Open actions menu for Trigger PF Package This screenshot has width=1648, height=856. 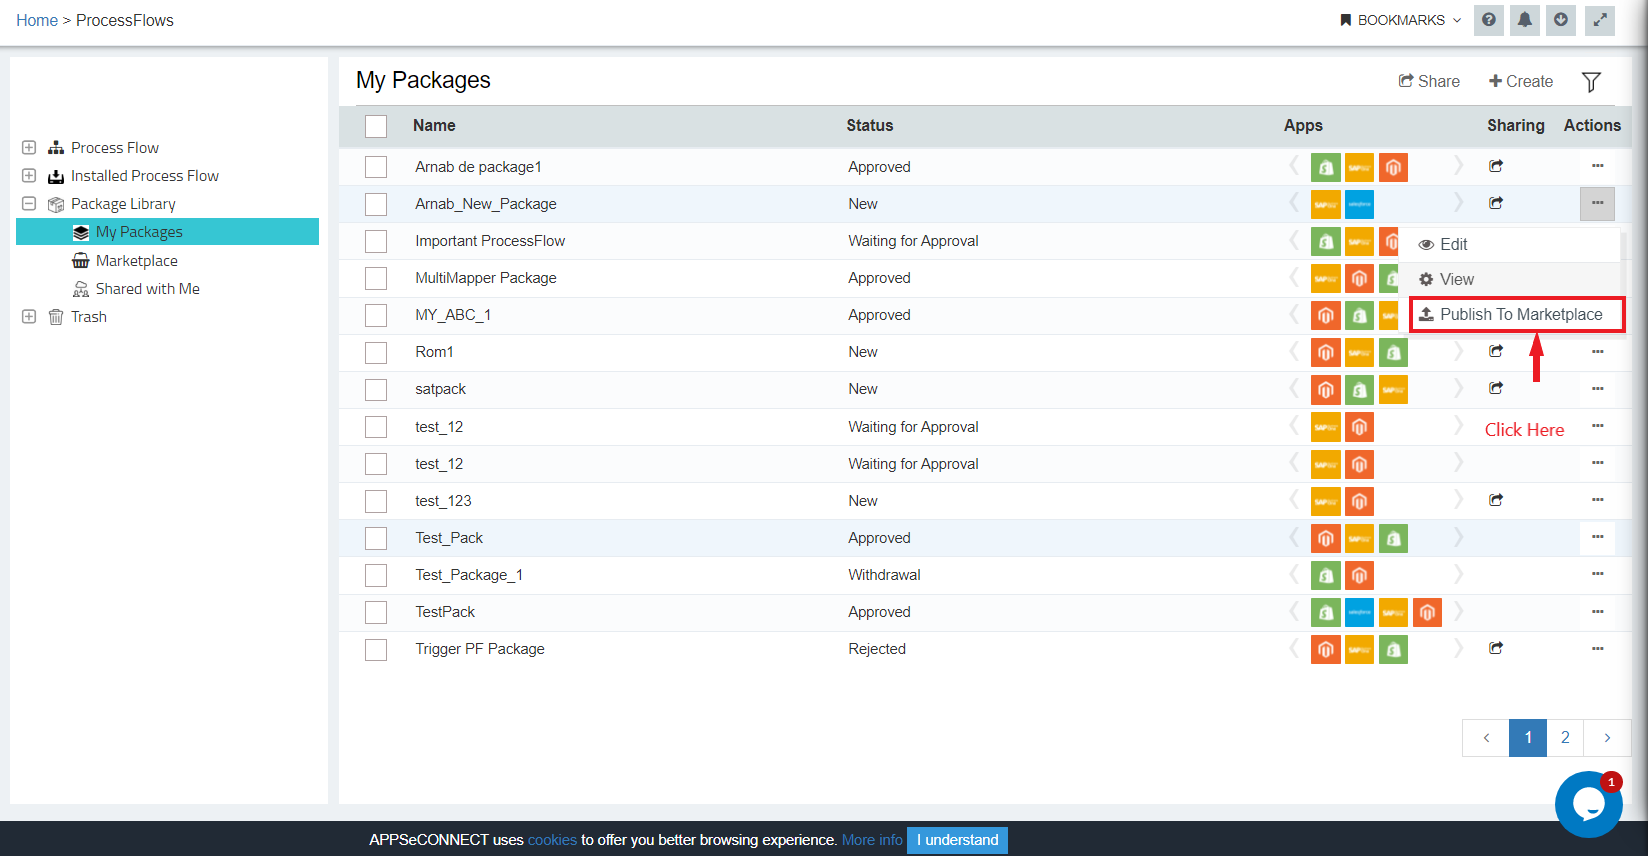[x=1597, y=648]
